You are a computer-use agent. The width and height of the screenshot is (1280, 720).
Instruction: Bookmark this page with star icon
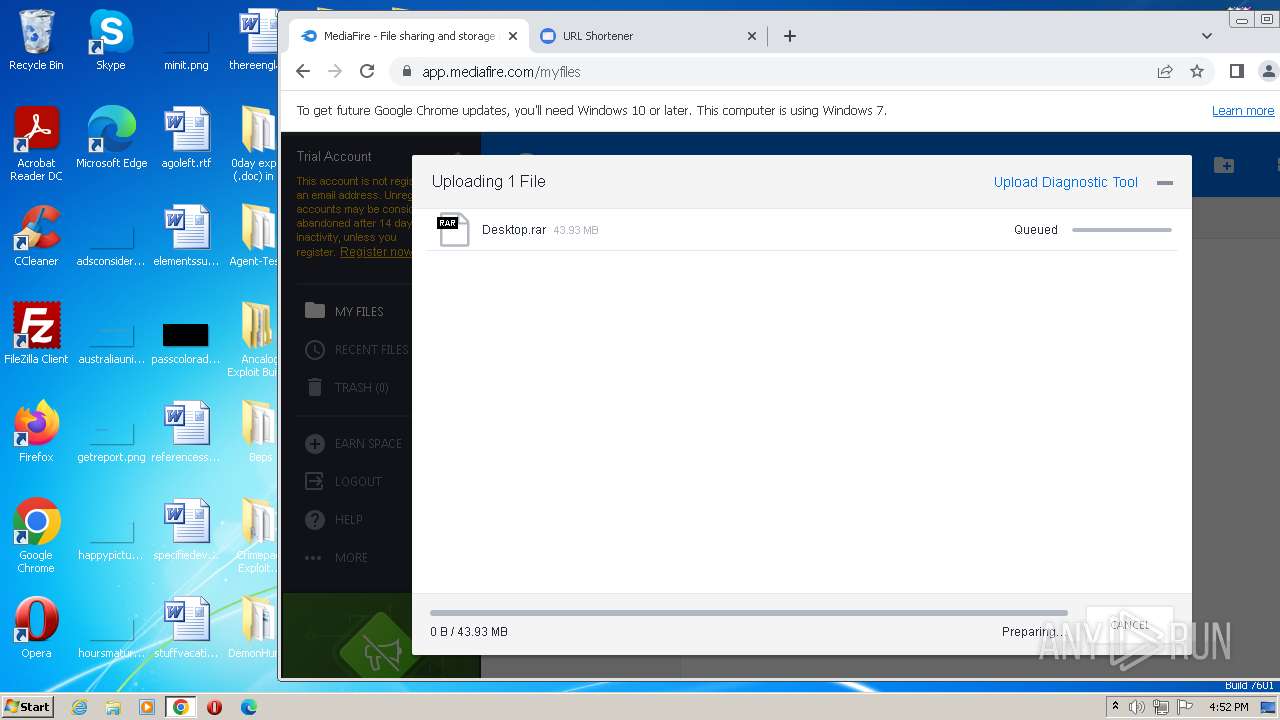point(1197,71)
